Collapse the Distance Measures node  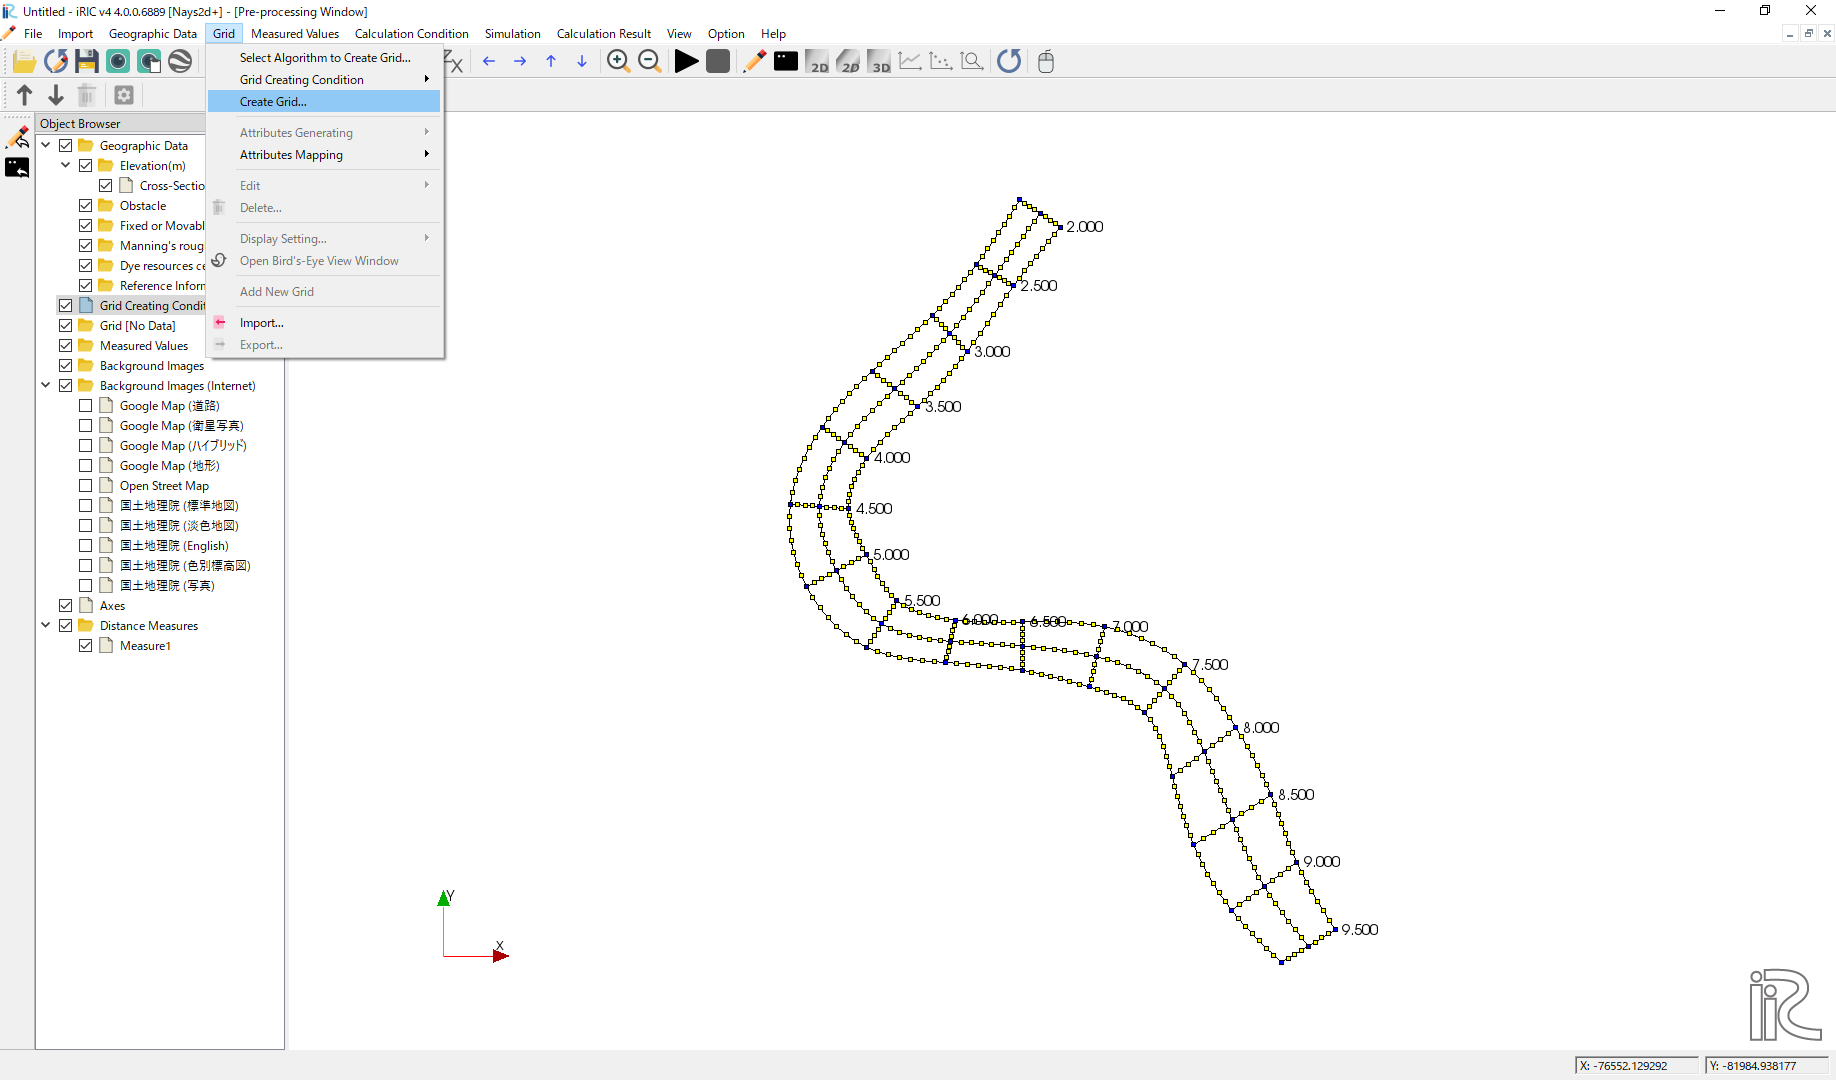click(46, 626)
